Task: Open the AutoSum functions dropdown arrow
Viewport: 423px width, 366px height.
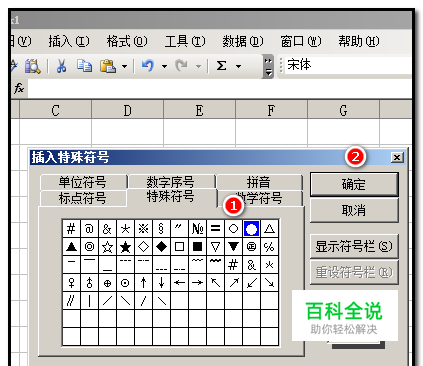Action: [x=238, y=66]
